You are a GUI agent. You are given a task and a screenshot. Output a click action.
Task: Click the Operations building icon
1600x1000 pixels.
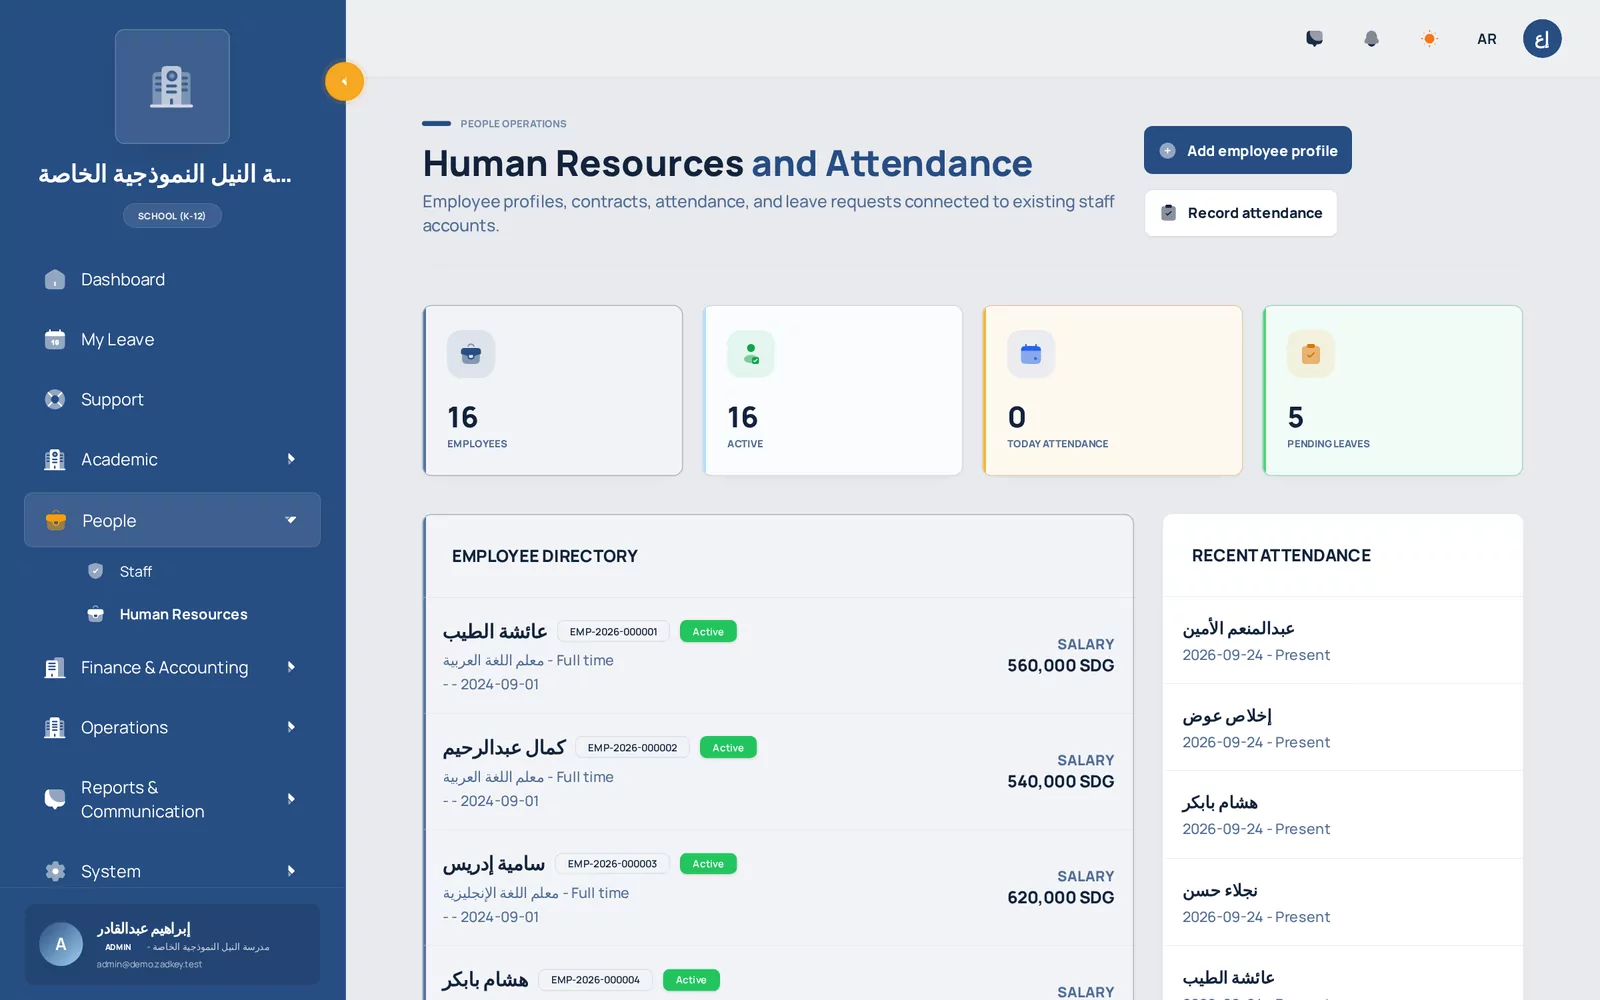55,728
